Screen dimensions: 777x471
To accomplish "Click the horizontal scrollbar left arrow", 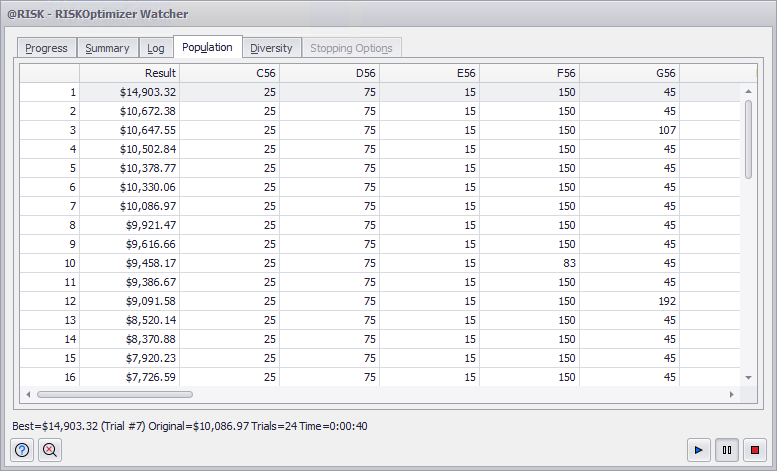I will pos(28,394).
